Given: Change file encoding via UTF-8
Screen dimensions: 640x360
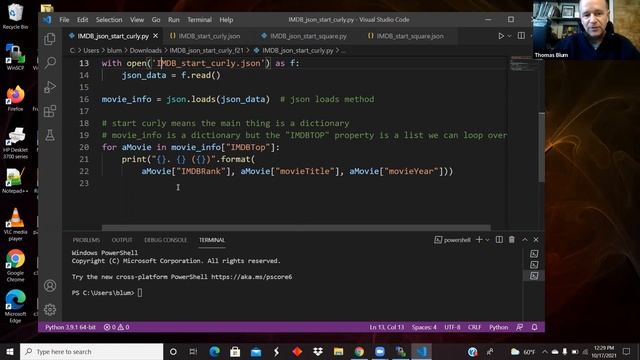Looking at the screenshot, I should coord(452,327).
